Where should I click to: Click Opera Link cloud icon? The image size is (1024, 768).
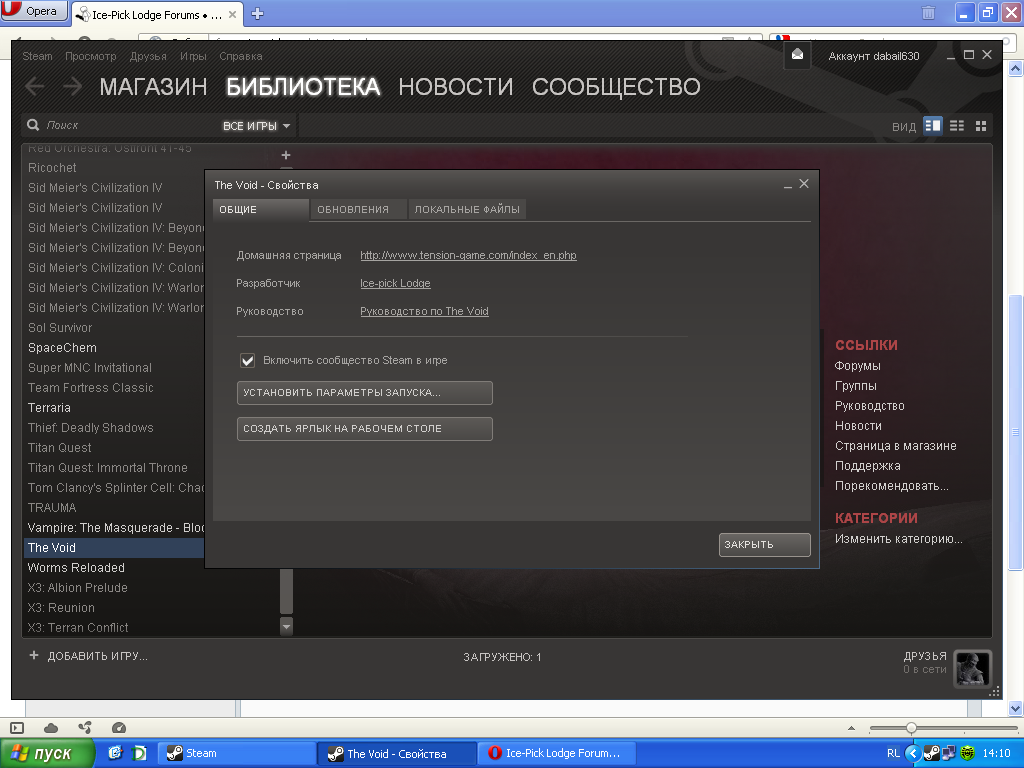[x=51, y=728]
